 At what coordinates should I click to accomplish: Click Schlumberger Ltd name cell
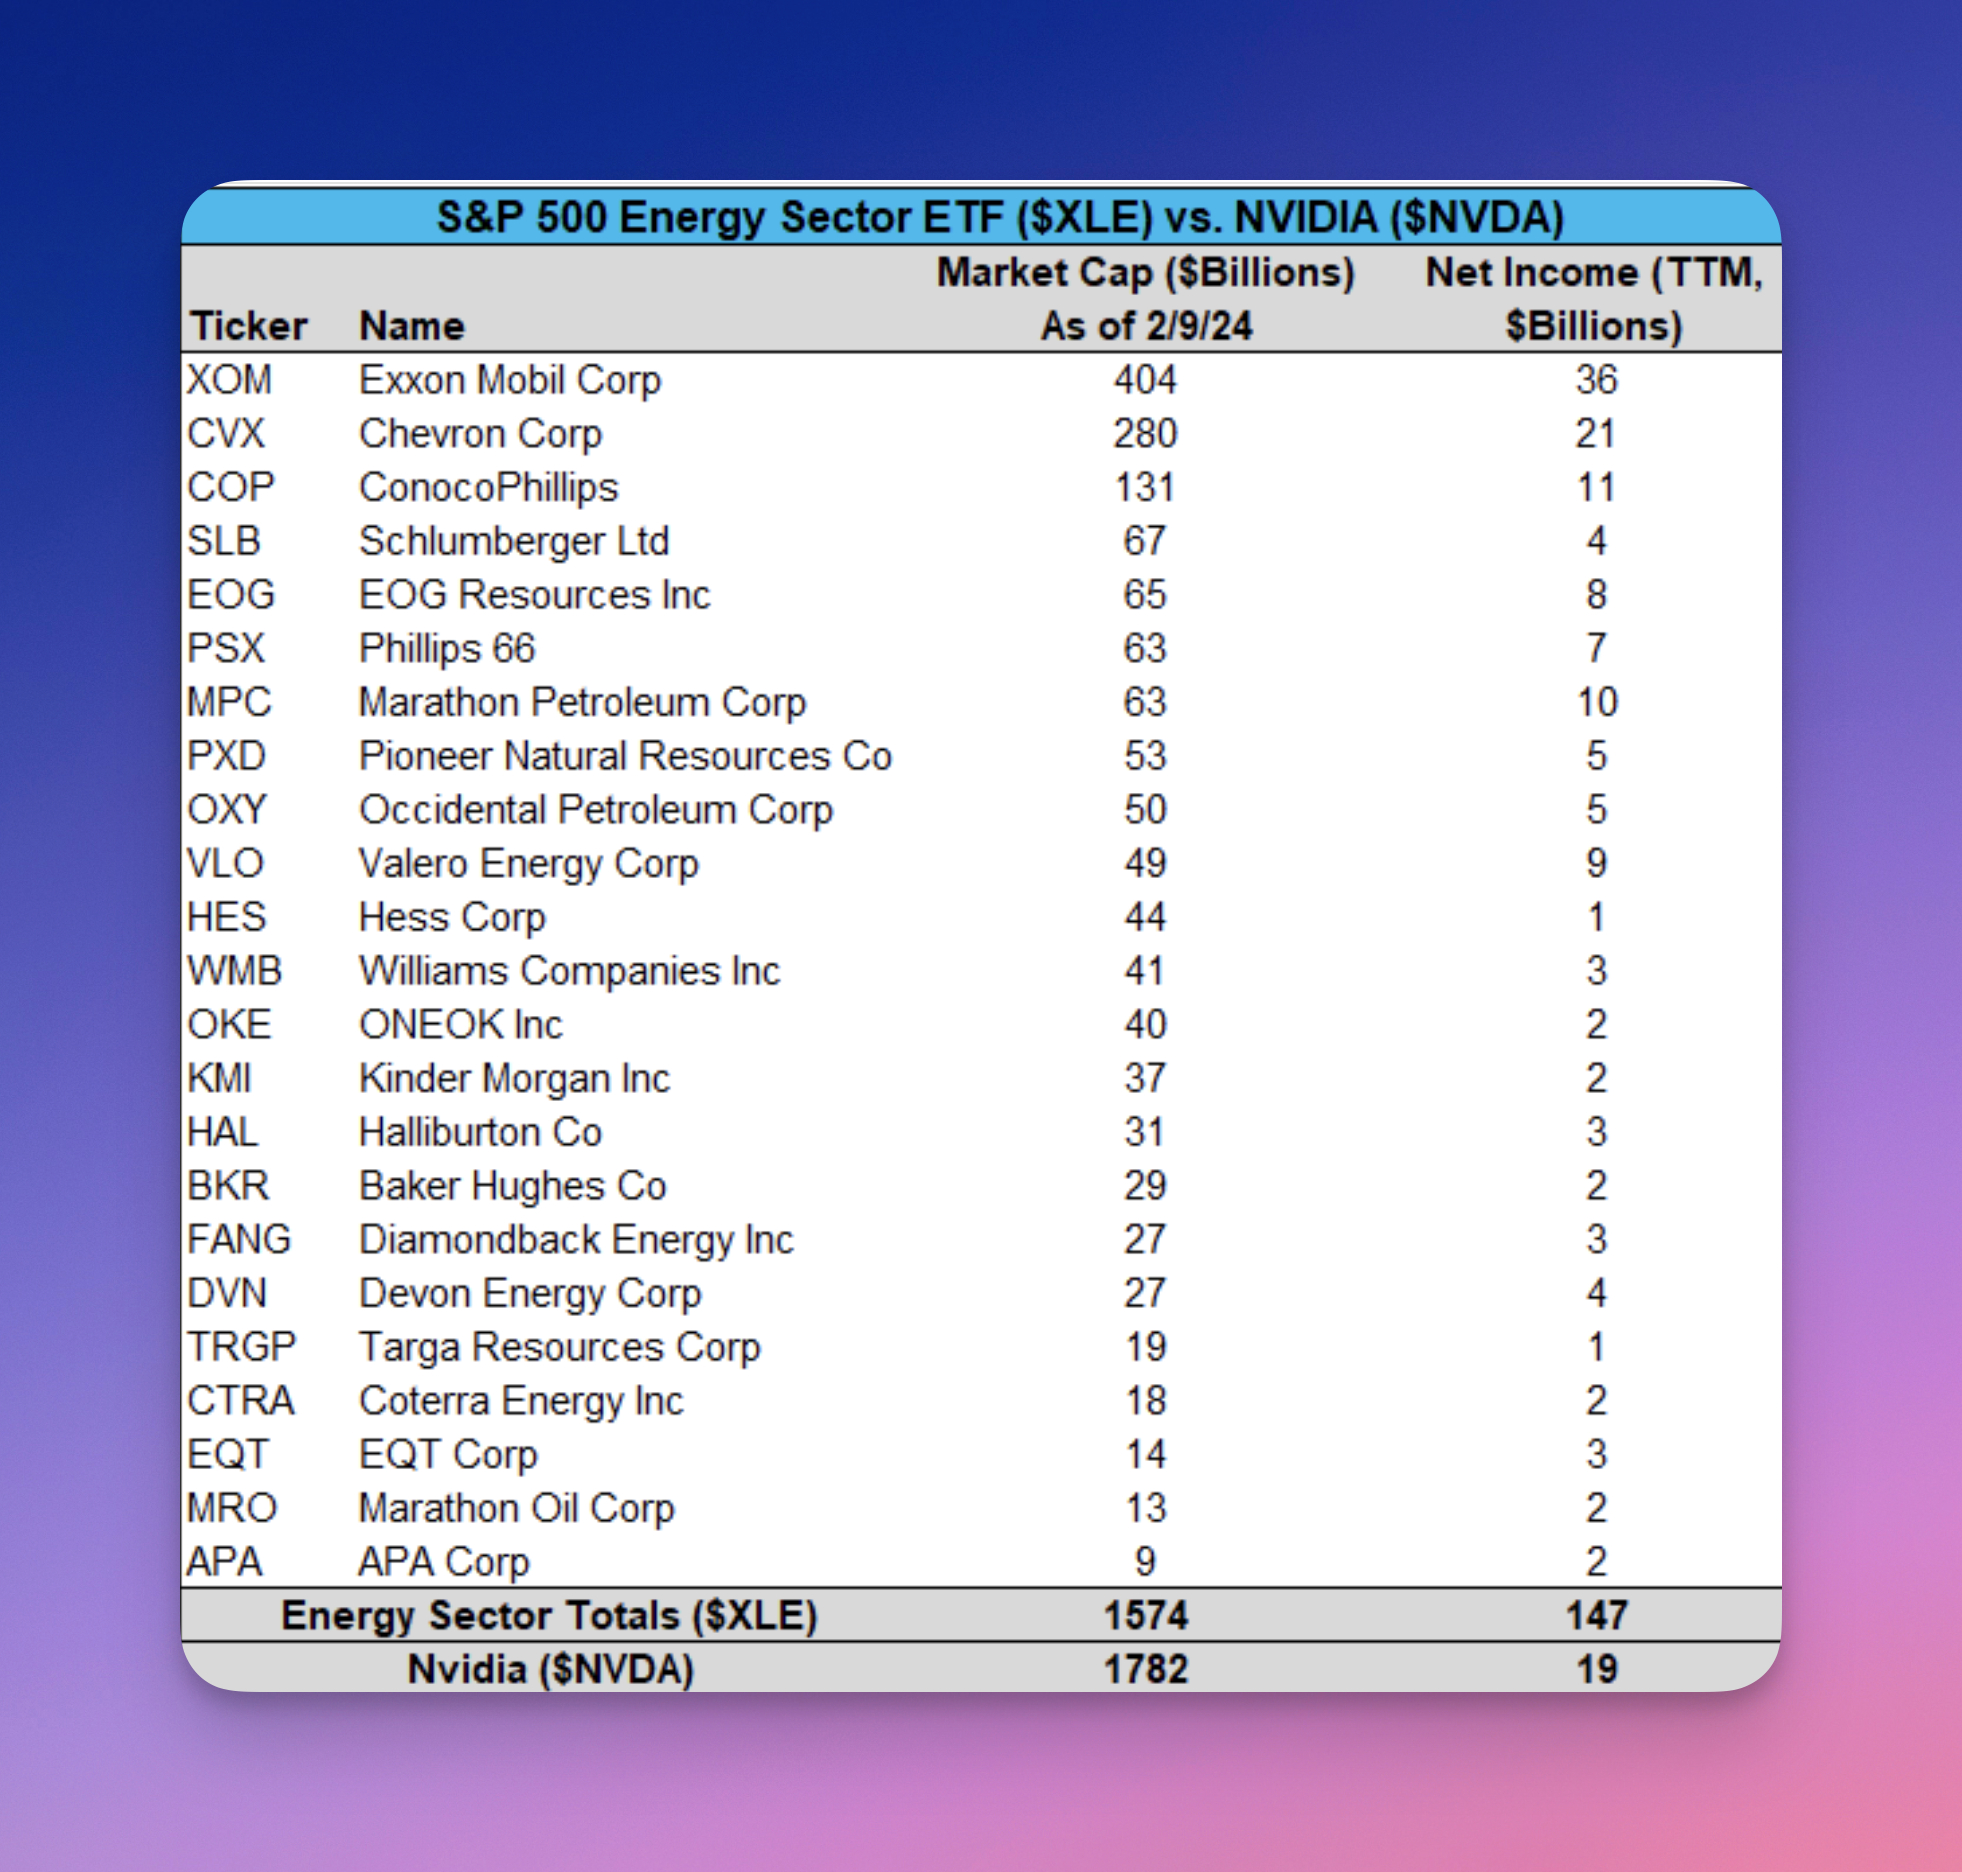click(x=514, y=541)
